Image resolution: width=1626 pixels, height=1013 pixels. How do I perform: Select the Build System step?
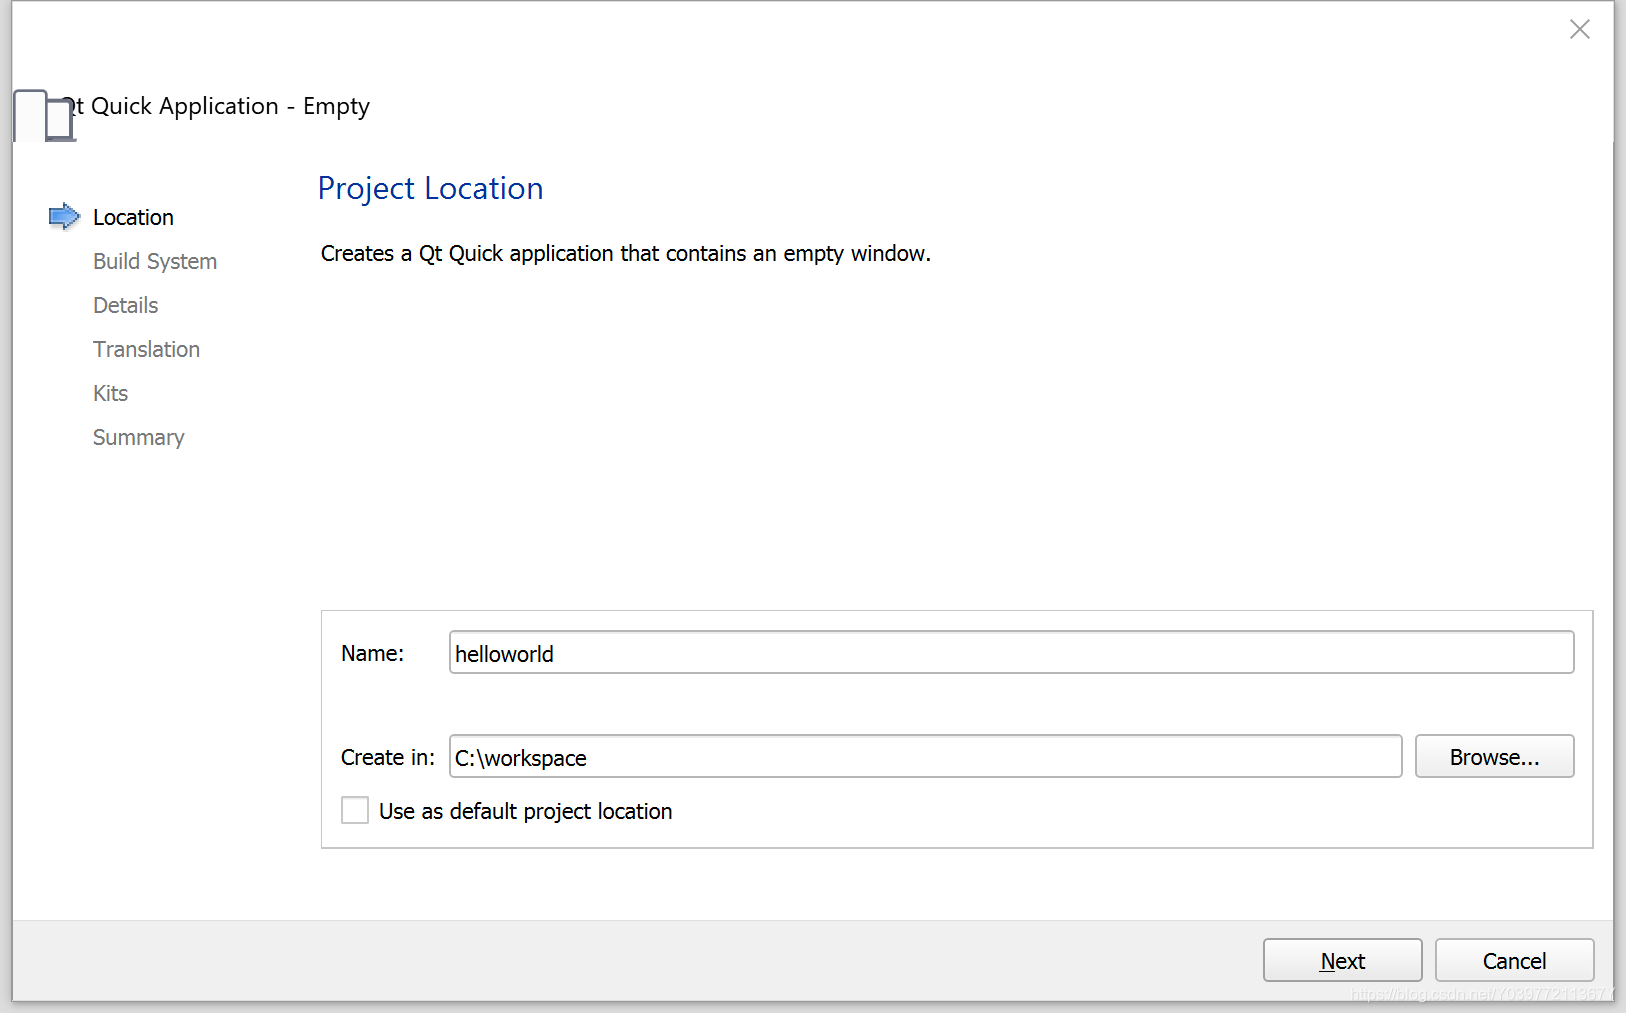155,261
